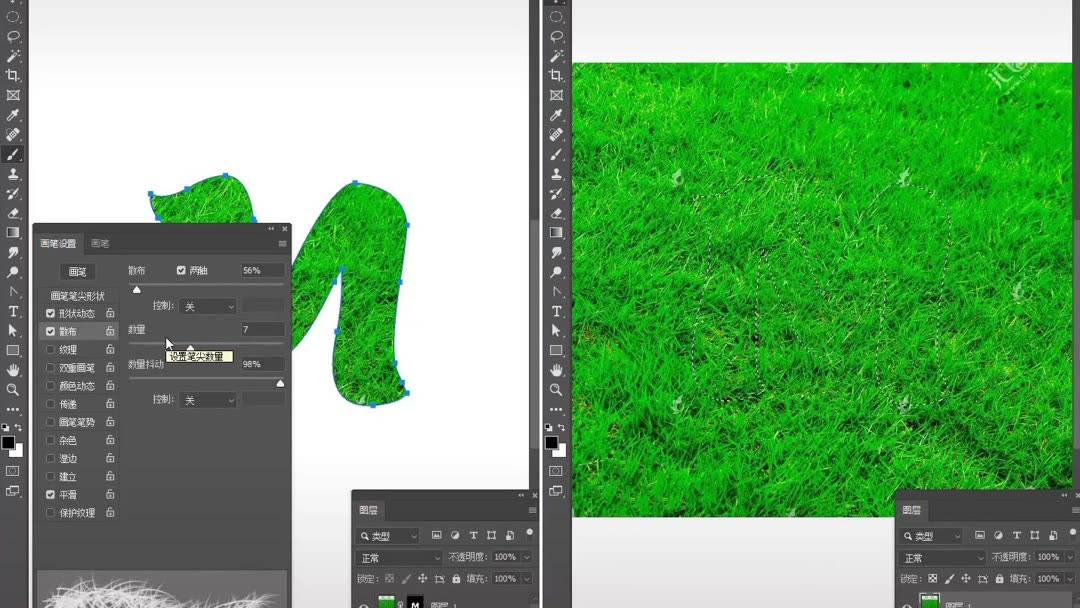This screenshot has height=608, width=1080.
Task: Select the Clone Stamp tool
Action: tap(12, 174)
